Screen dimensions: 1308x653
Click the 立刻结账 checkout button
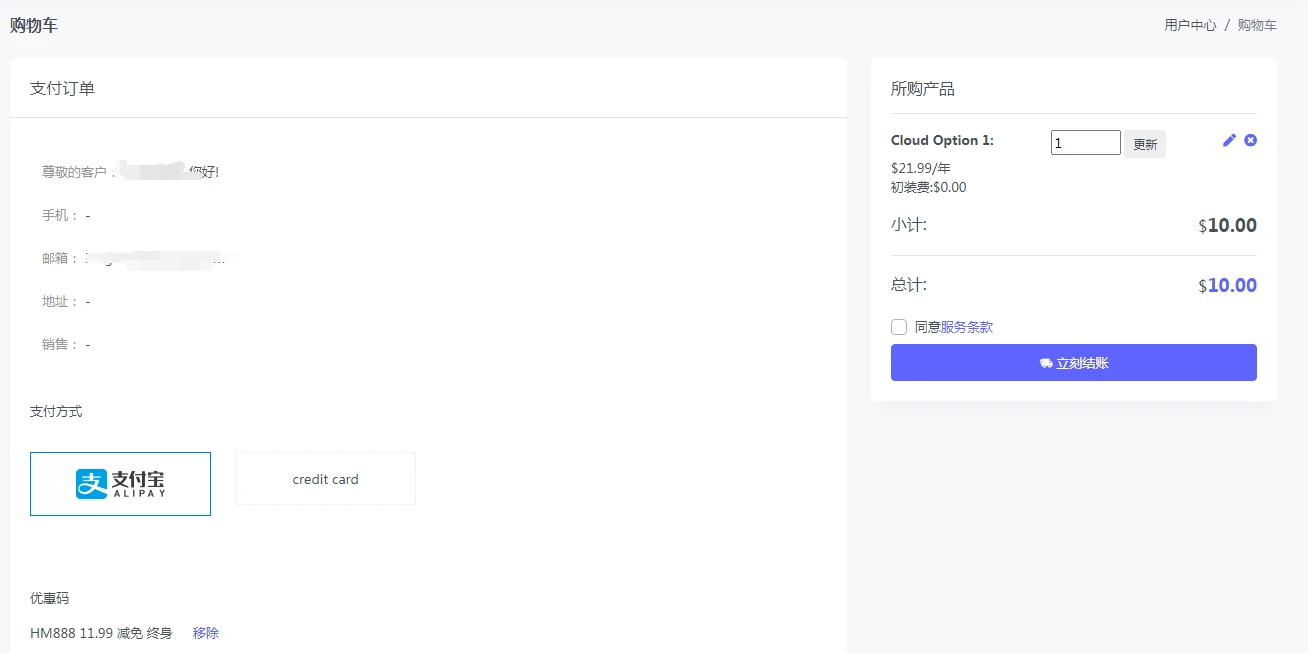pyautogui.click(x=1074, y=363)
